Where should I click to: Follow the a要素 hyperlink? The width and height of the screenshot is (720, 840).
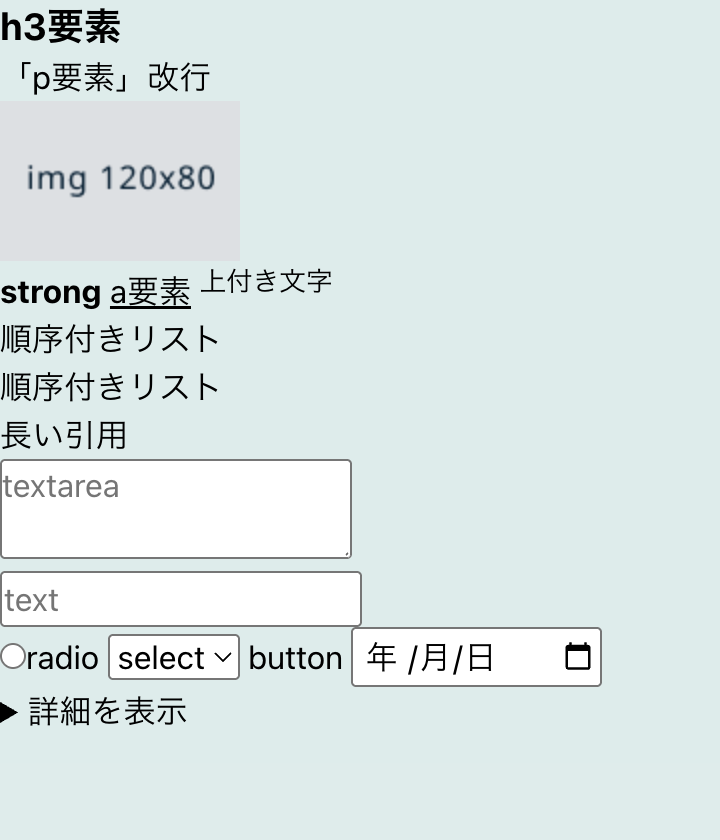[150, 292]
